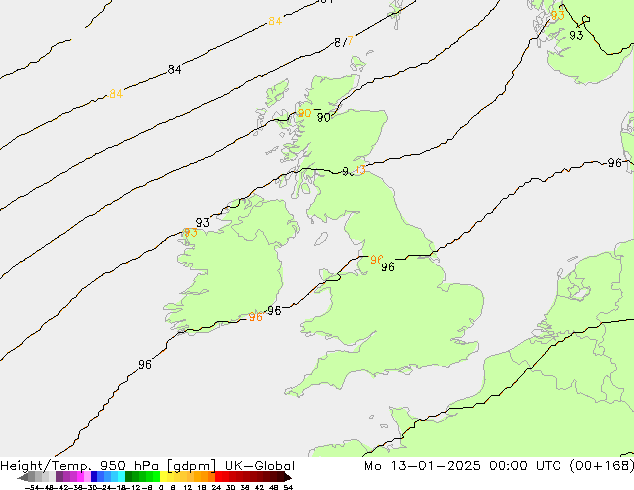The image size is (634, 490).
Task: Click the black '93' label over Norway
Action: tap(576, 35)
